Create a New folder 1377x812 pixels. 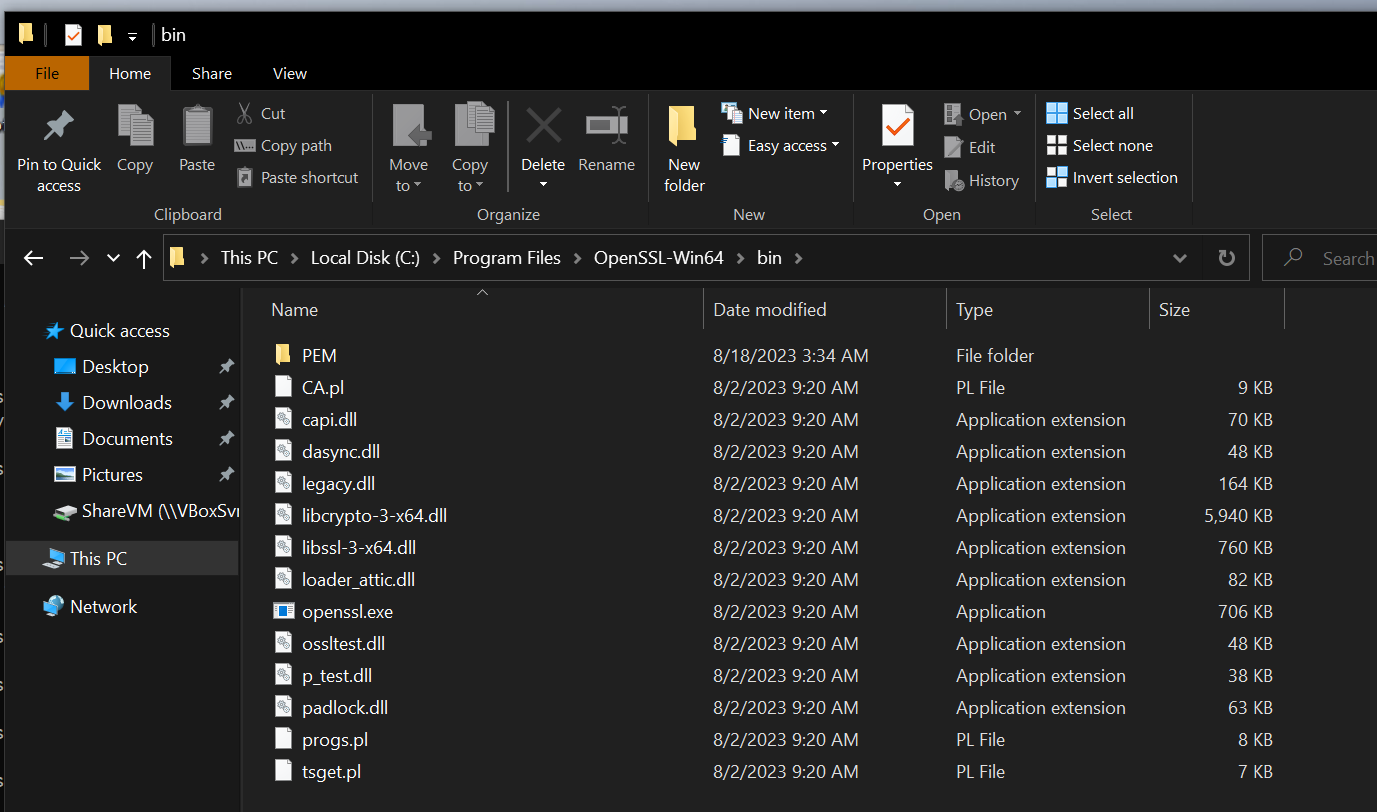[x=685, y=148]
